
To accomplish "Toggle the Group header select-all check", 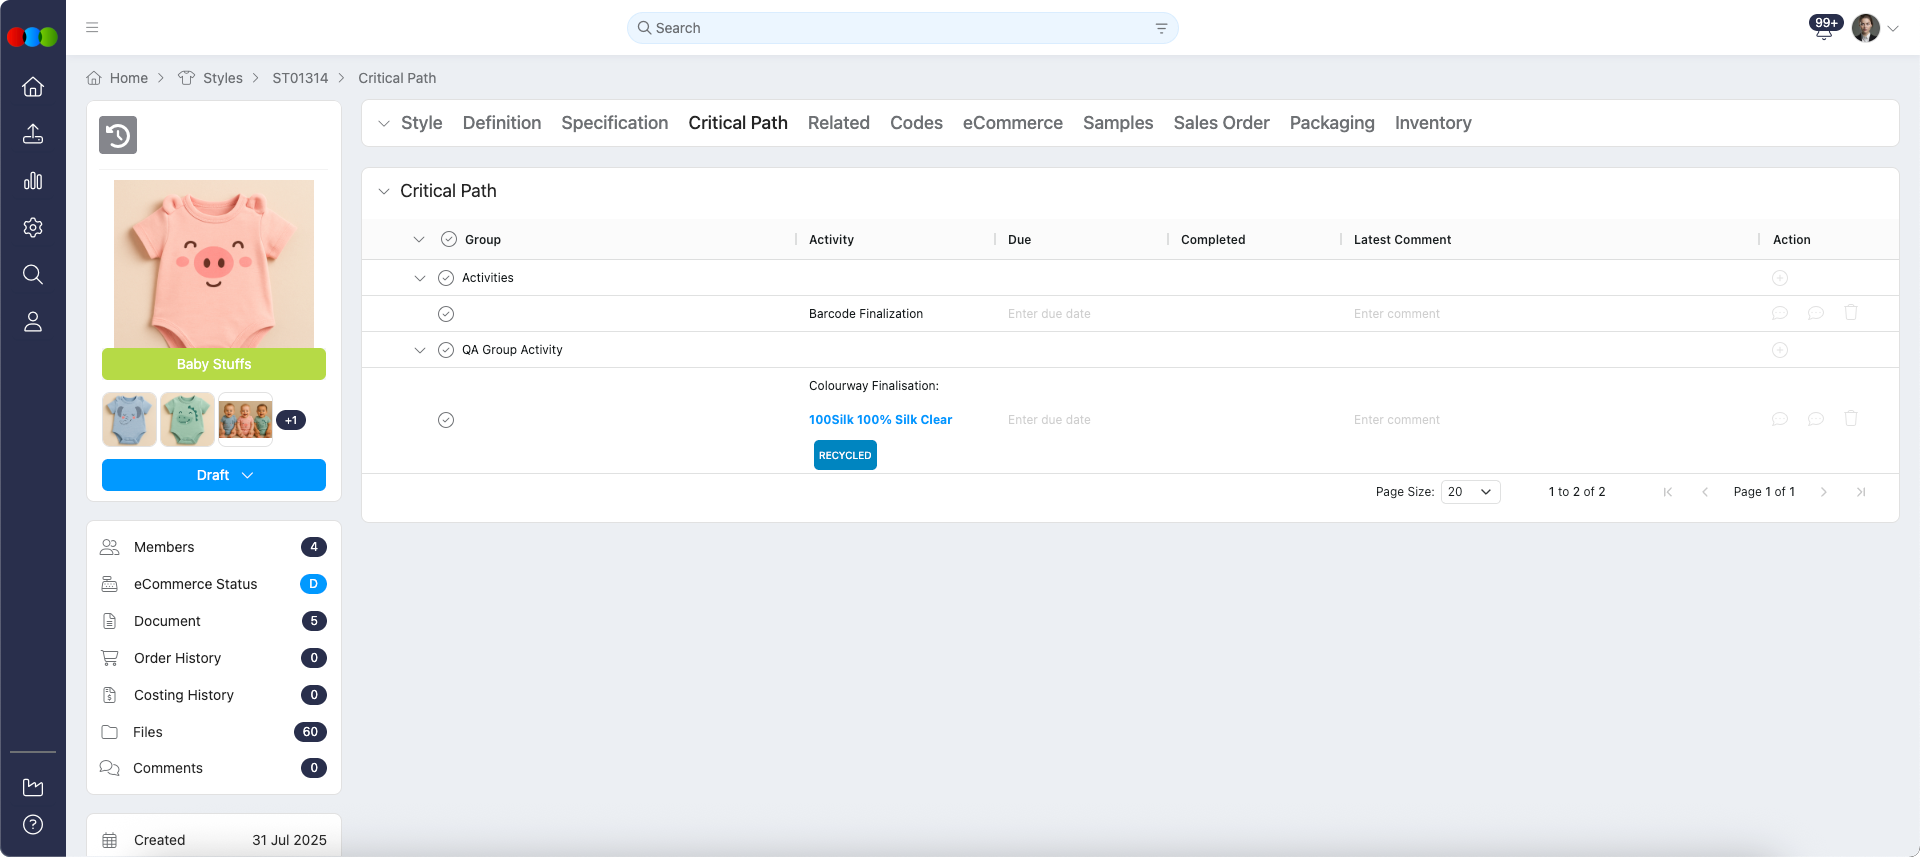I will coord(449,240).
